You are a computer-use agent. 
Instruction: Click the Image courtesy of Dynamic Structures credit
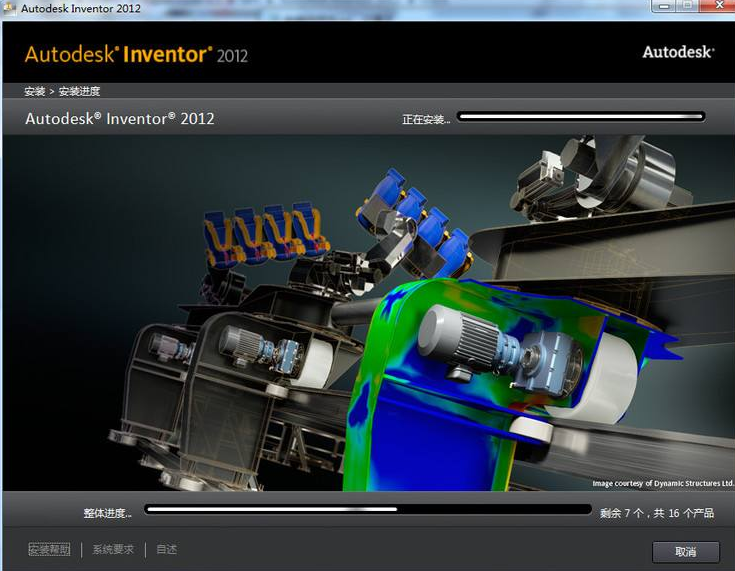click(x=662, y=483)
